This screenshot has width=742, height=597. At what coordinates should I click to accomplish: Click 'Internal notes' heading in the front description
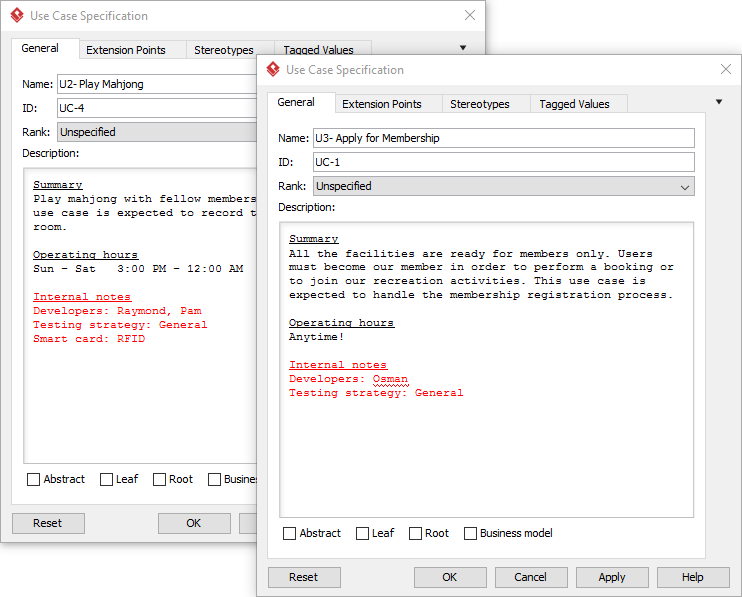338,365
